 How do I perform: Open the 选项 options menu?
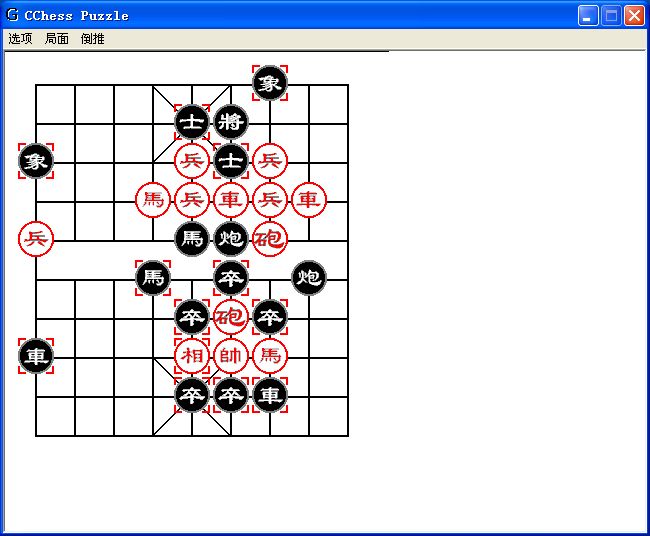(x=20, y=39)
